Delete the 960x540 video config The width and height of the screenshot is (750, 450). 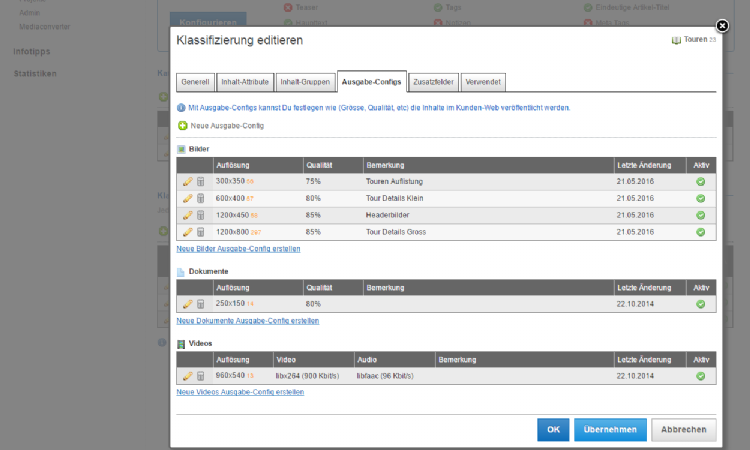click(200, 376)
